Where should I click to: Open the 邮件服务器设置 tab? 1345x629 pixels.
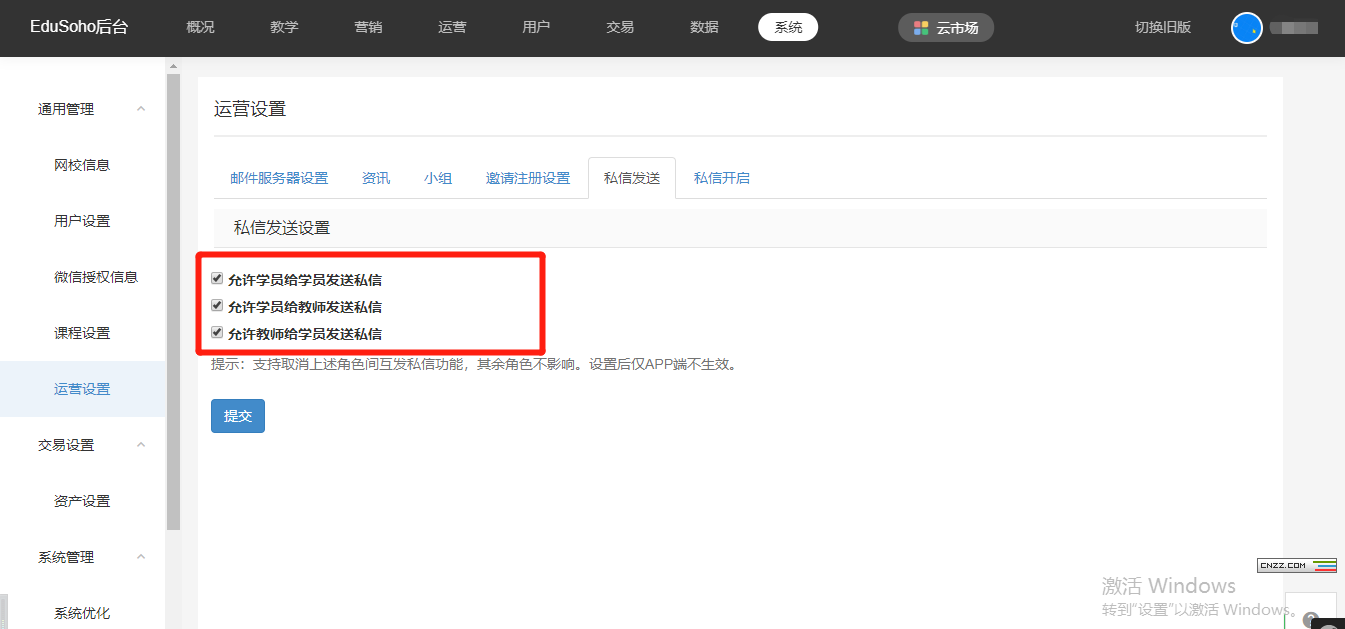click(279, 178)
